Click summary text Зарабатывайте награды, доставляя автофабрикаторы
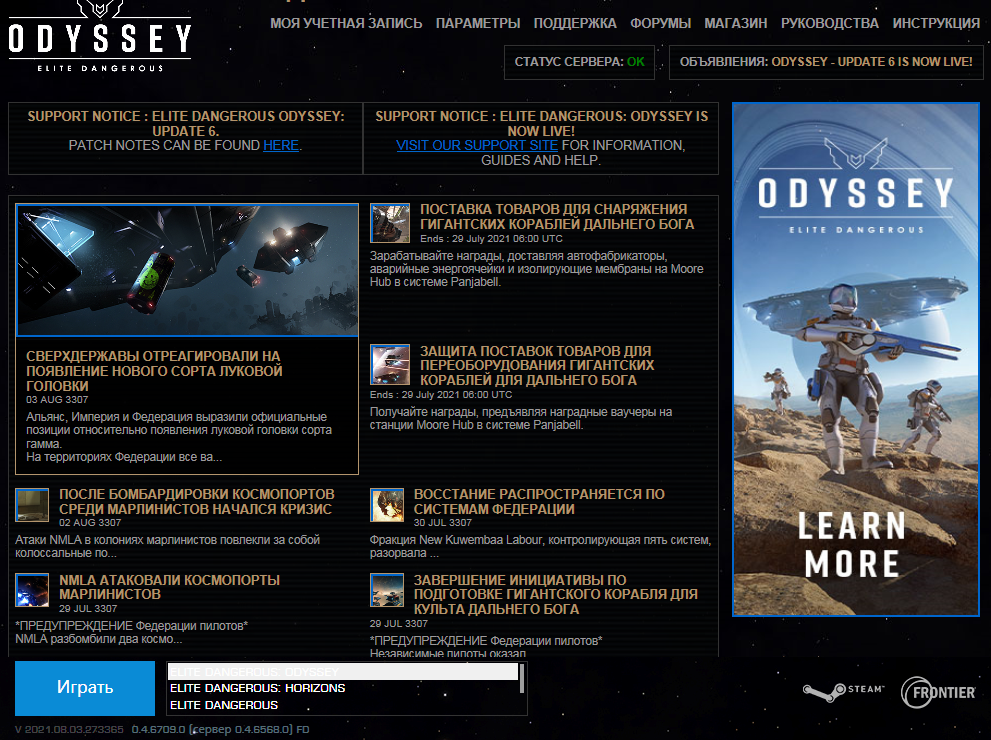Image resolution: width=991 pixels, height=740 pixels. click(537, 269)
